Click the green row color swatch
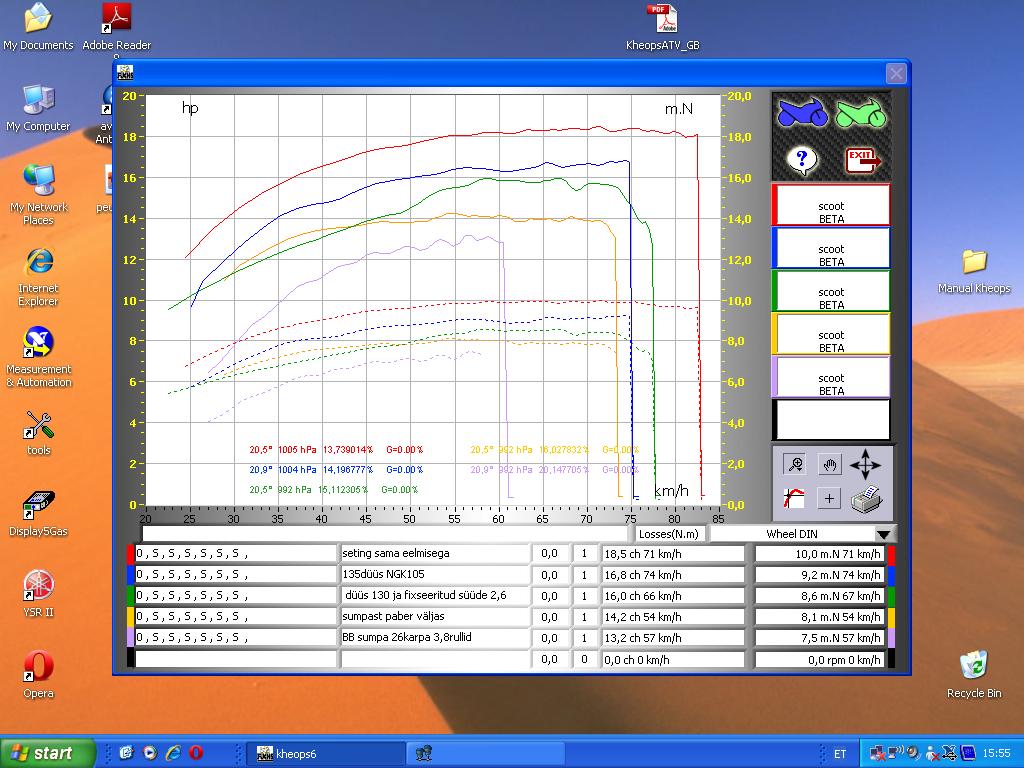 131,596
